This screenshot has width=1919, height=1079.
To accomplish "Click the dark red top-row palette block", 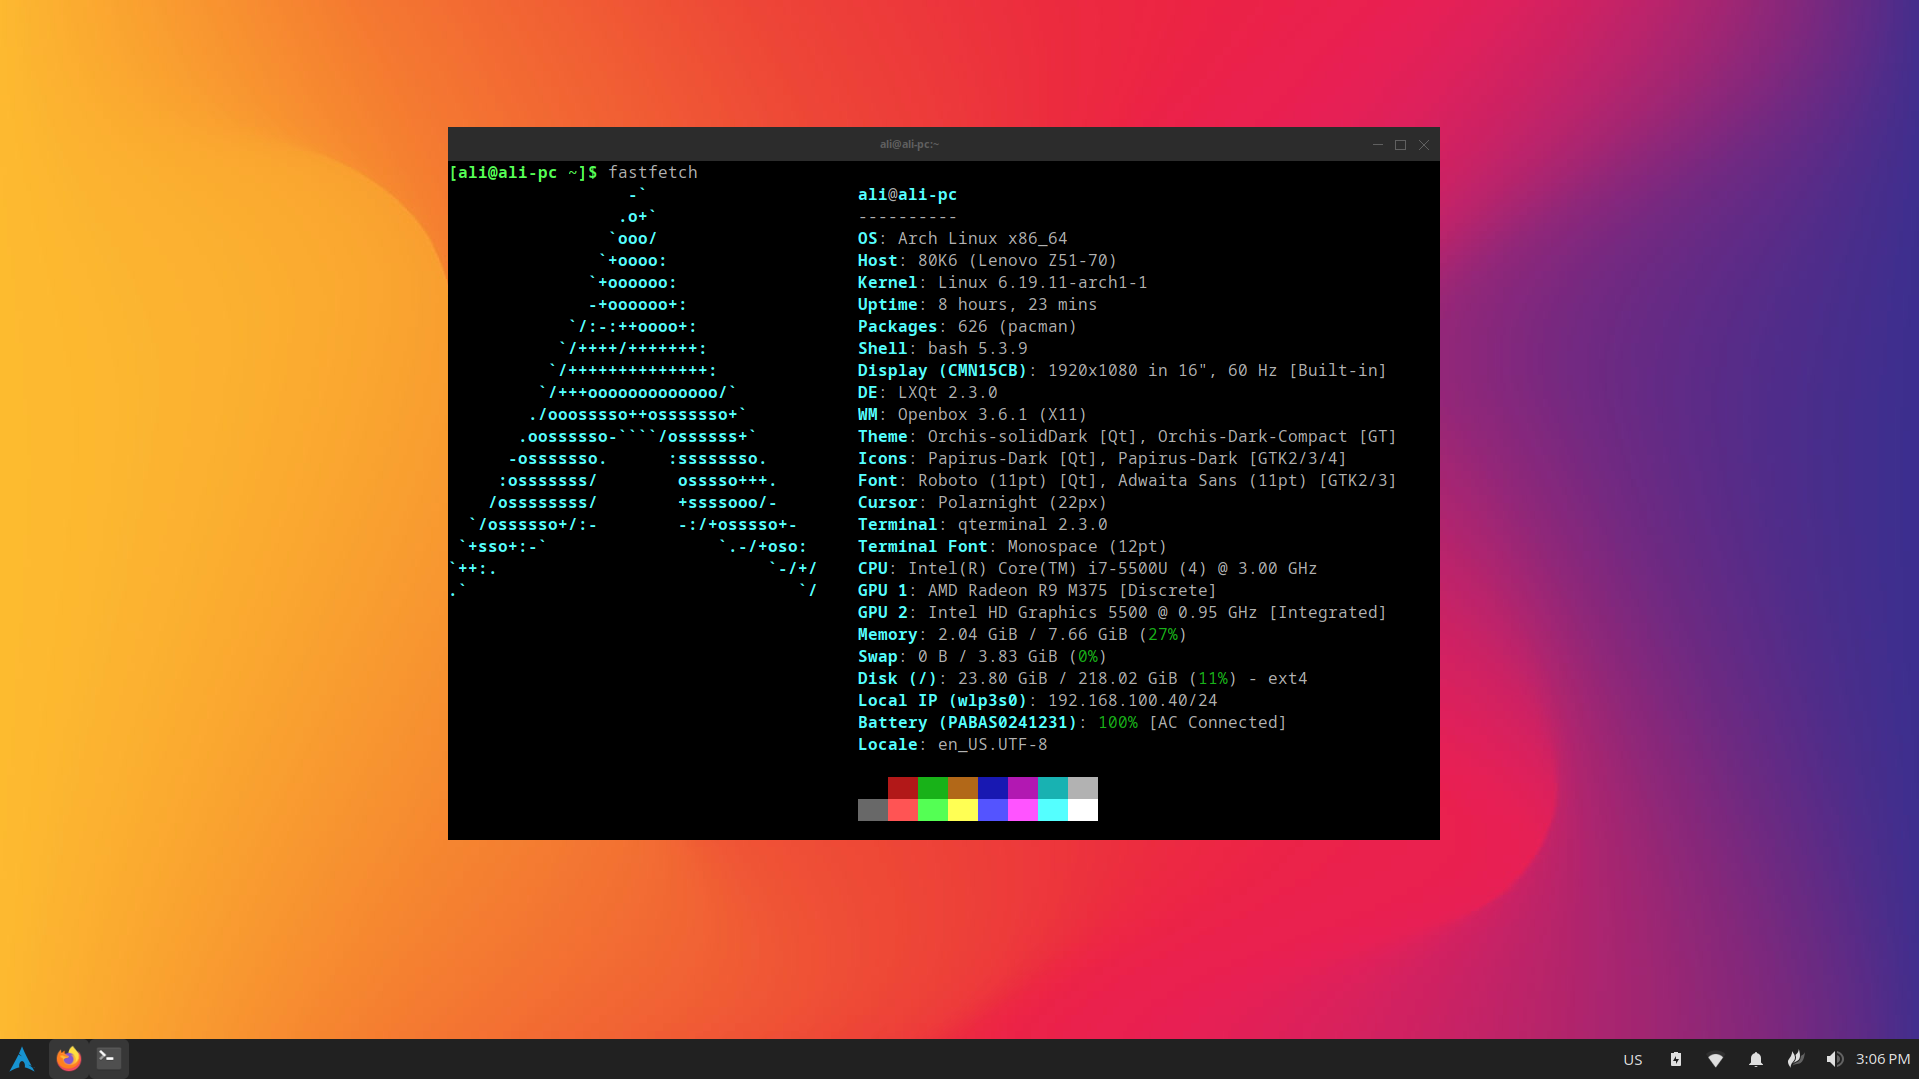I will pyautogui.click(x=902, y=788).
